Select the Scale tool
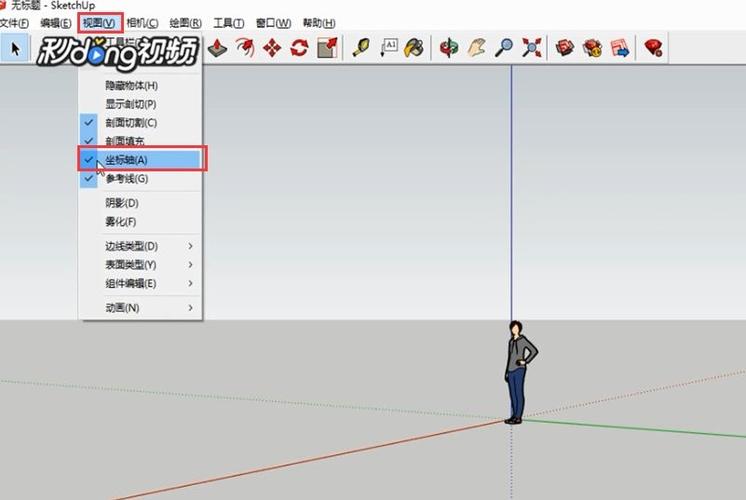Viewport: 746px width, 500px height. click(327, 48)
